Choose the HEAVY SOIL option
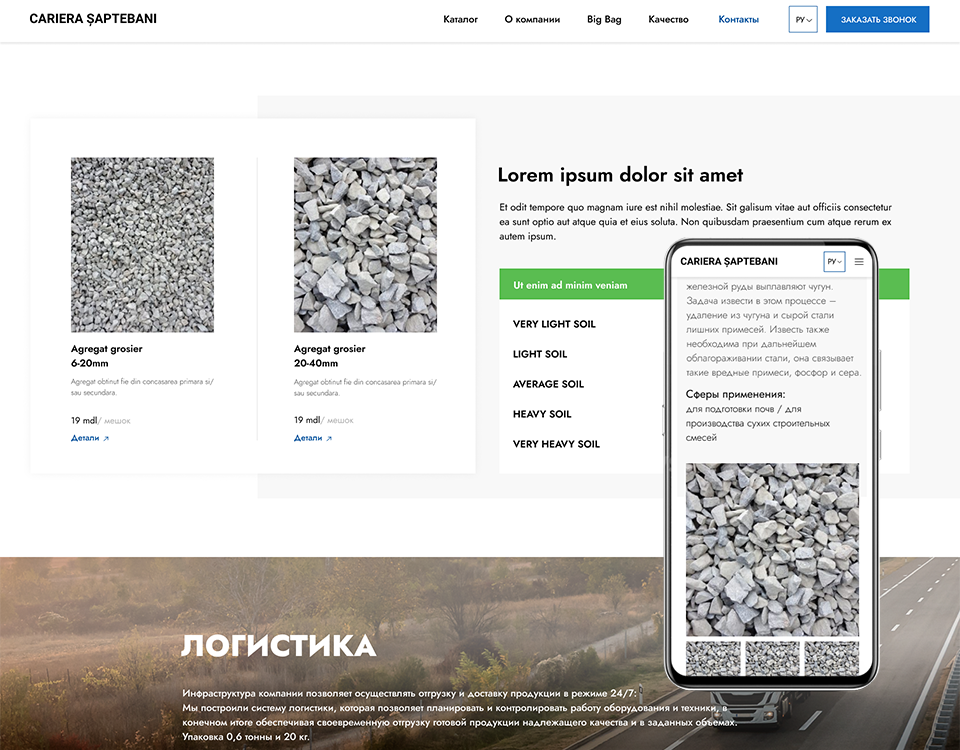 coord(542,414)
